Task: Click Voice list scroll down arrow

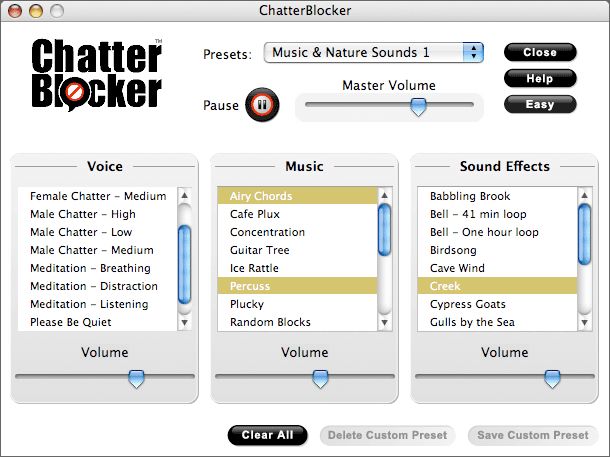Action: pos(185,322)
